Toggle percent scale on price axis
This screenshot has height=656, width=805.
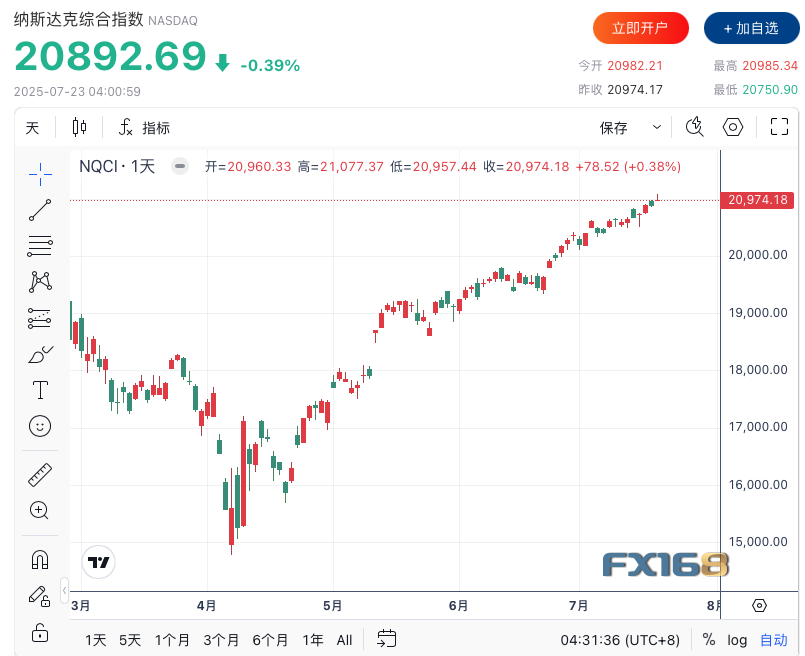coord(709,639)
